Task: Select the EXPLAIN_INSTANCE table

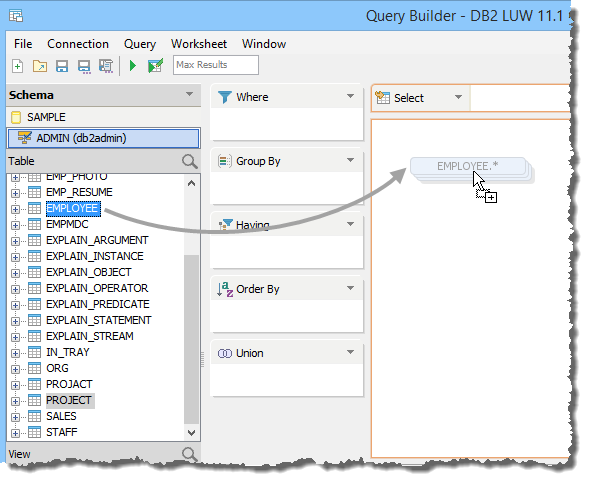Action: pos(95,256)
